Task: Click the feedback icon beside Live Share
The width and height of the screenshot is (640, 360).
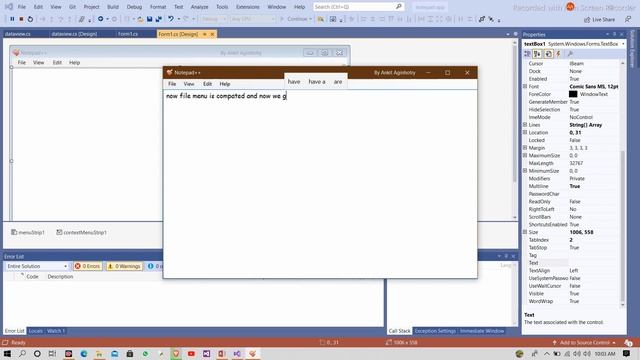Action: 628,19
